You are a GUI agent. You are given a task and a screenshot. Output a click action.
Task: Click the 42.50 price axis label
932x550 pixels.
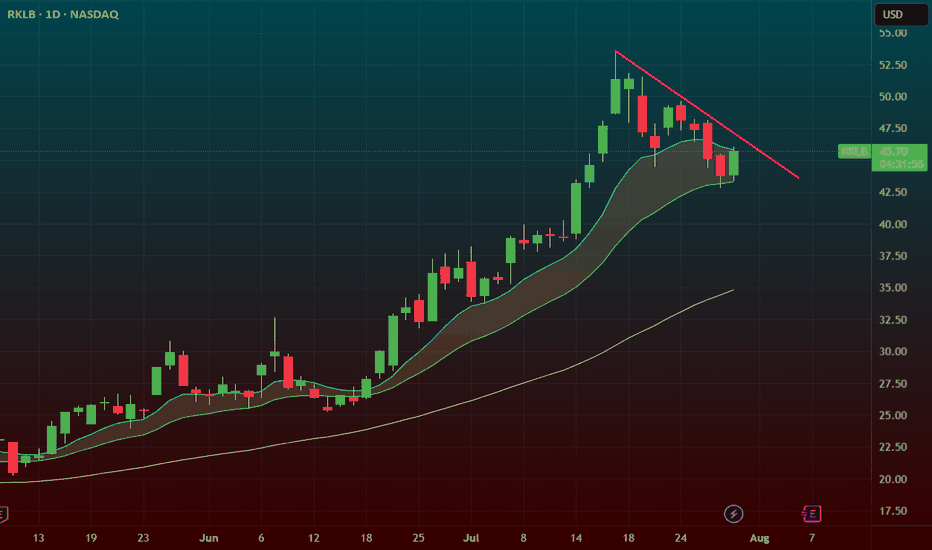point(893,192)
